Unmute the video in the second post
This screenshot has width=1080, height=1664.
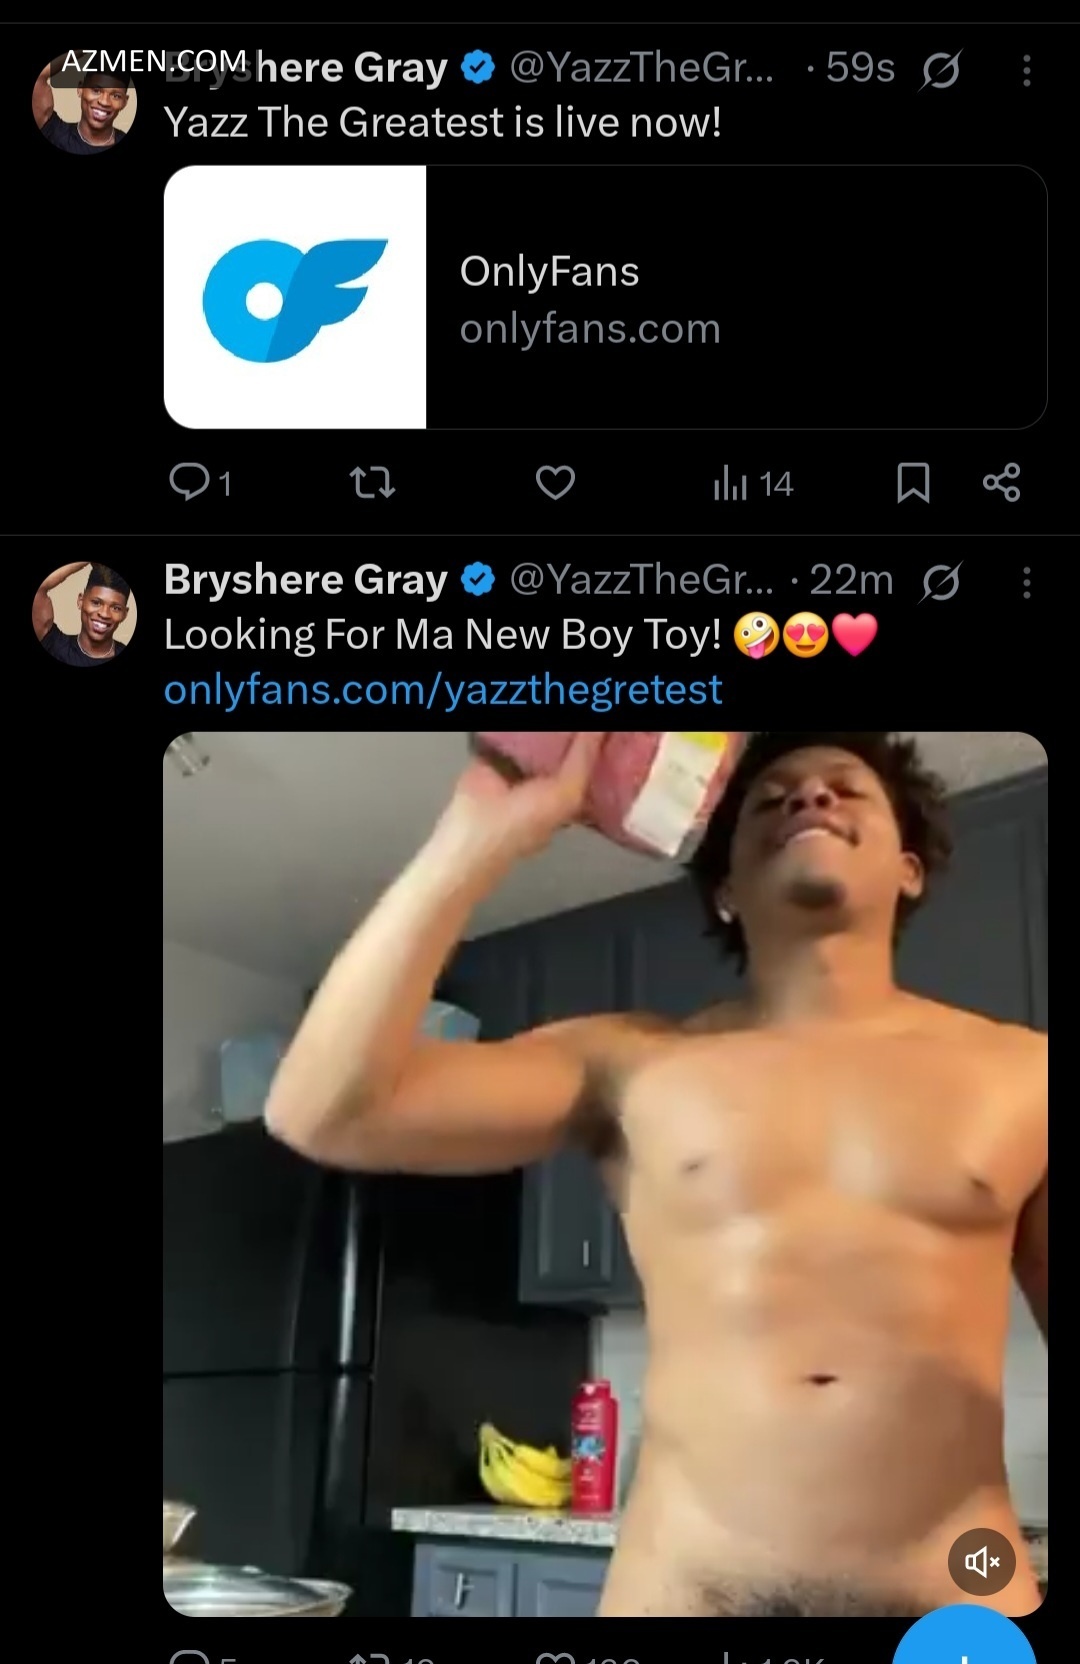point(981,1561)
